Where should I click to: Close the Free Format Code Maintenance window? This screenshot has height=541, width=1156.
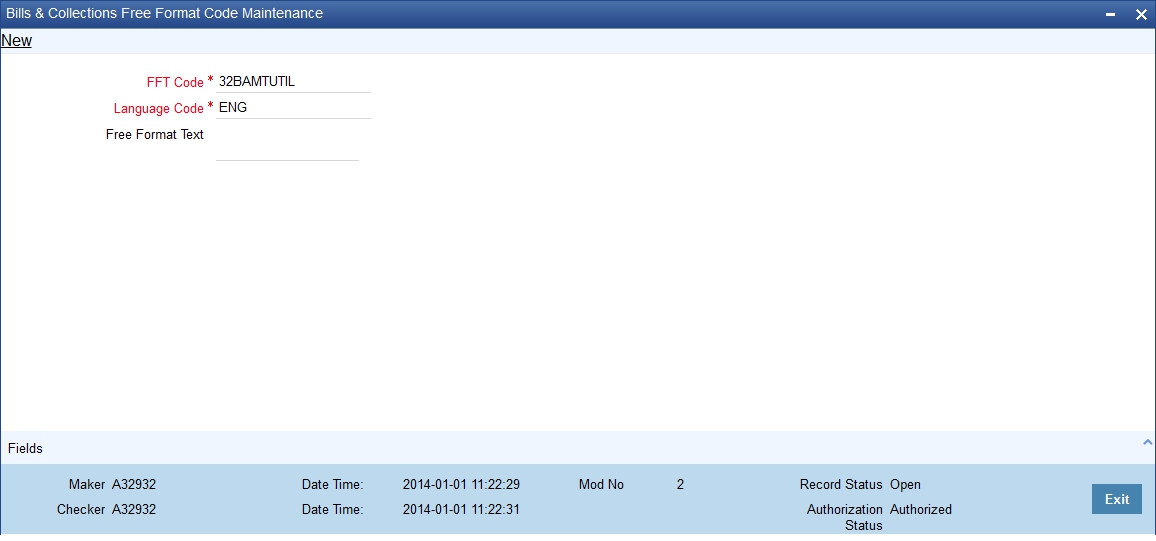(x=1141, y=14)
